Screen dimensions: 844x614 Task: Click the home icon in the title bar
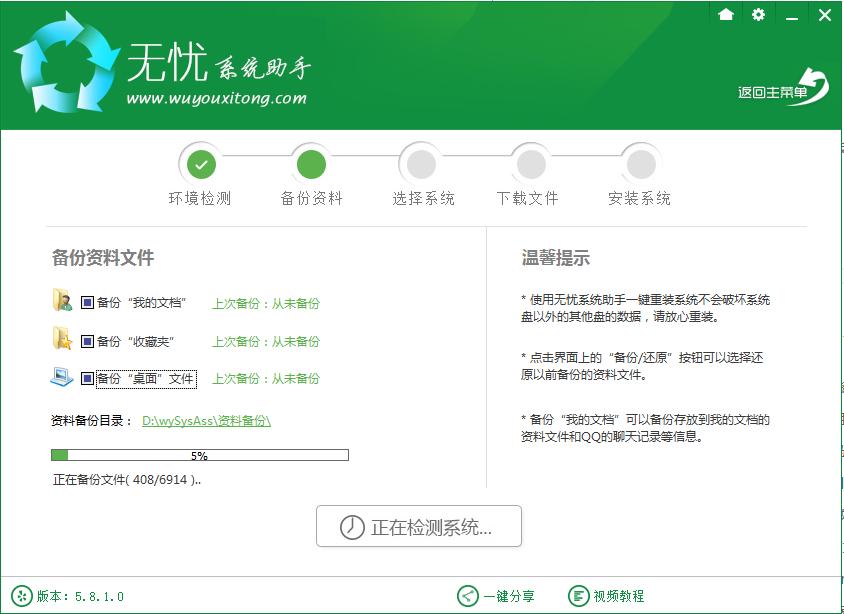tap(727, 15)
